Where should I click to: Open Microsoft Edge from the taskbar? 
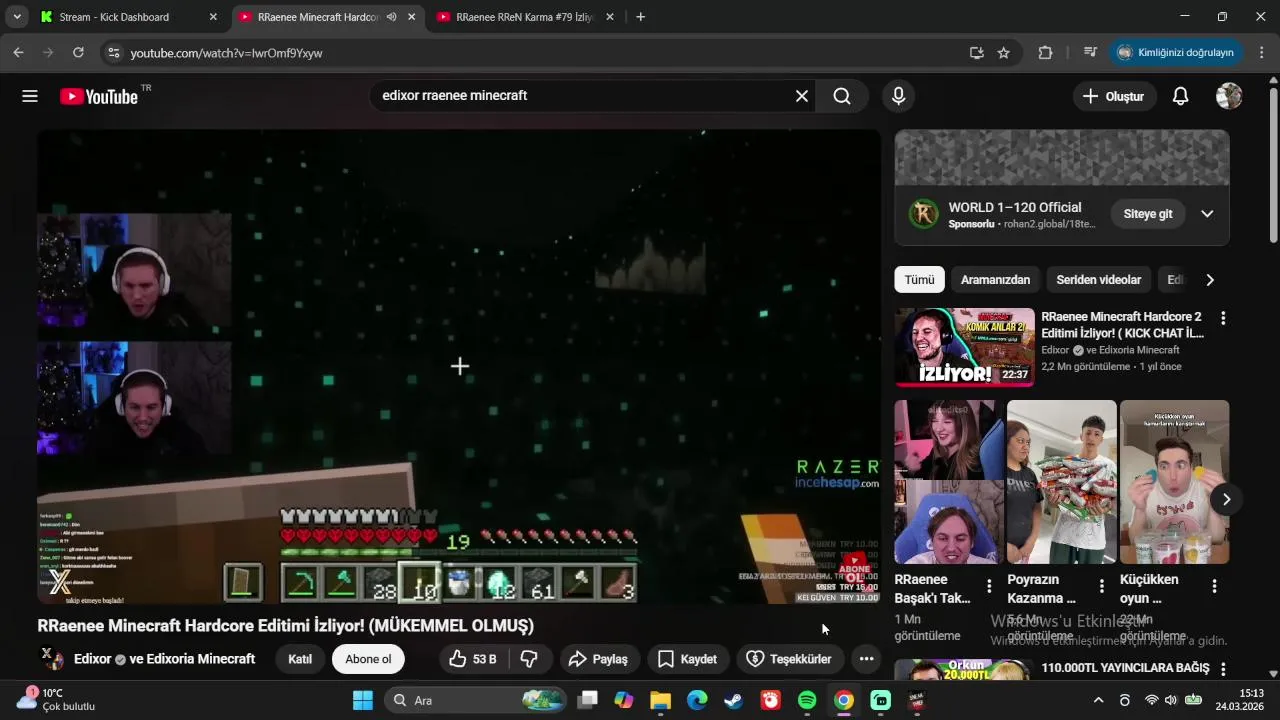coord(696,700)
